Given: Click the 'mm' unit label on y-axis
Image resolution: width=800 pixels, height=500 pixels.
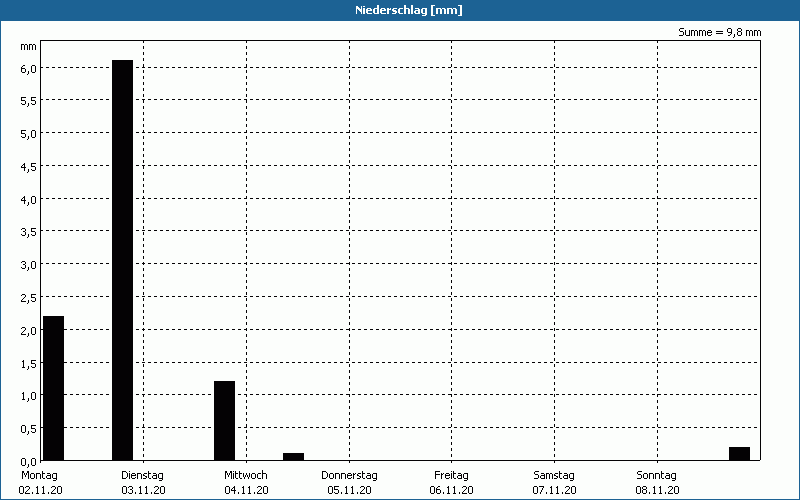Looking at the screenshot, I should (29, 47).
